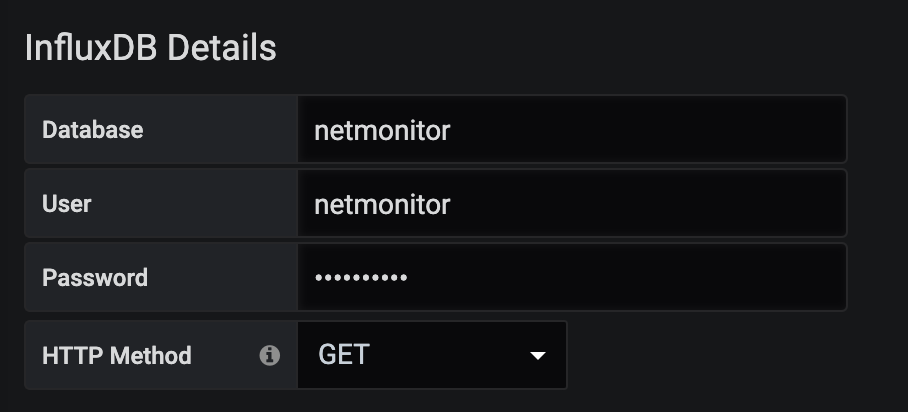This screenshot has width=908, height=412.
Task: Click the dropdown caret beside GET
Action: tap(538, 356)
